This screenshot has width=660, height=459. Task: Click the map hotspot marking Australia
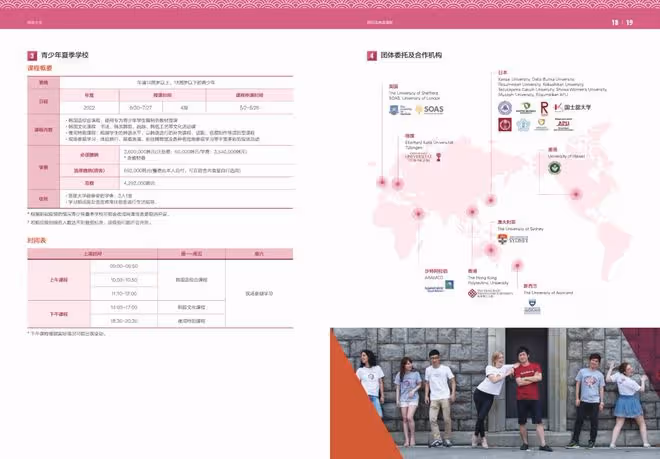(491, 250)
